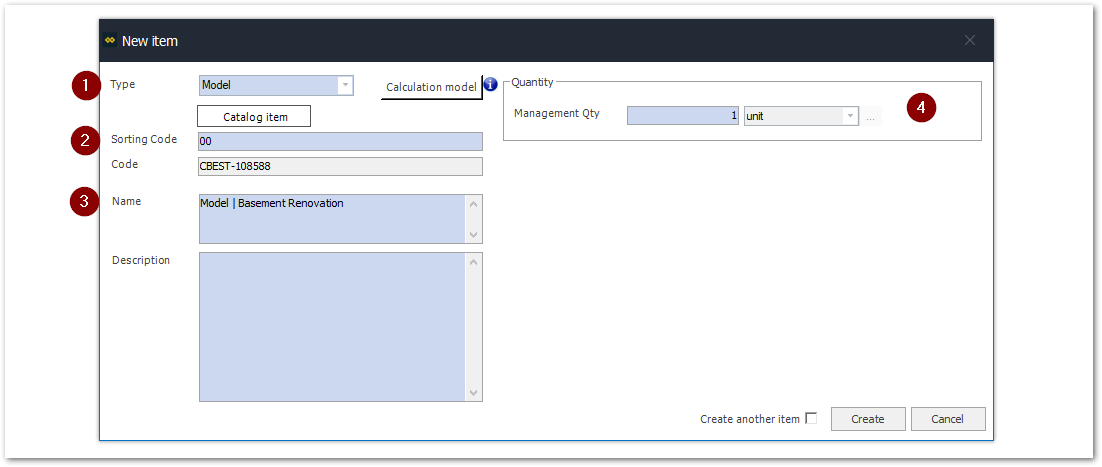Click red callout marker number 3
1102x467 pixels.
click(x=84, y=202)
